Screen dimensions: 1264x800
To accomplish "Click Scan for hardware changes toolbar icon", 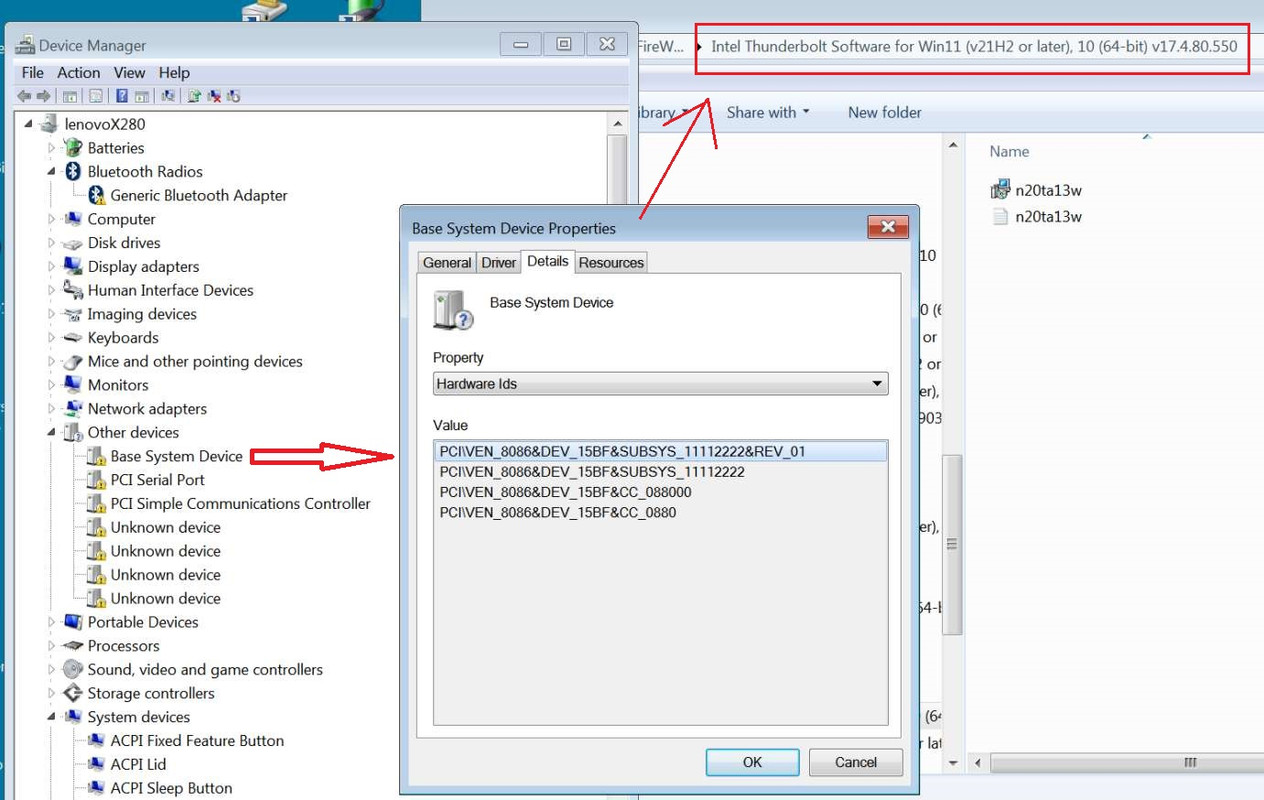I will 168,96.
